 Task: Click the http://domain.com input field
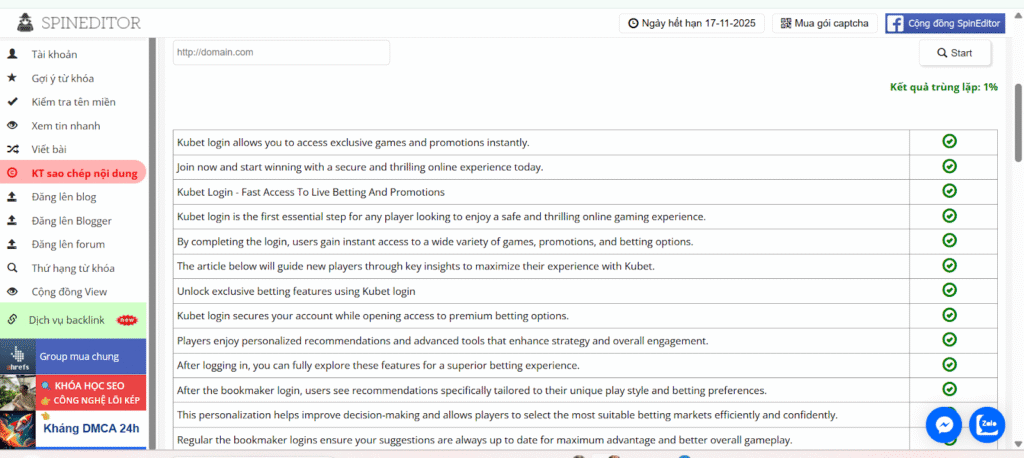(x=281, y=52)
